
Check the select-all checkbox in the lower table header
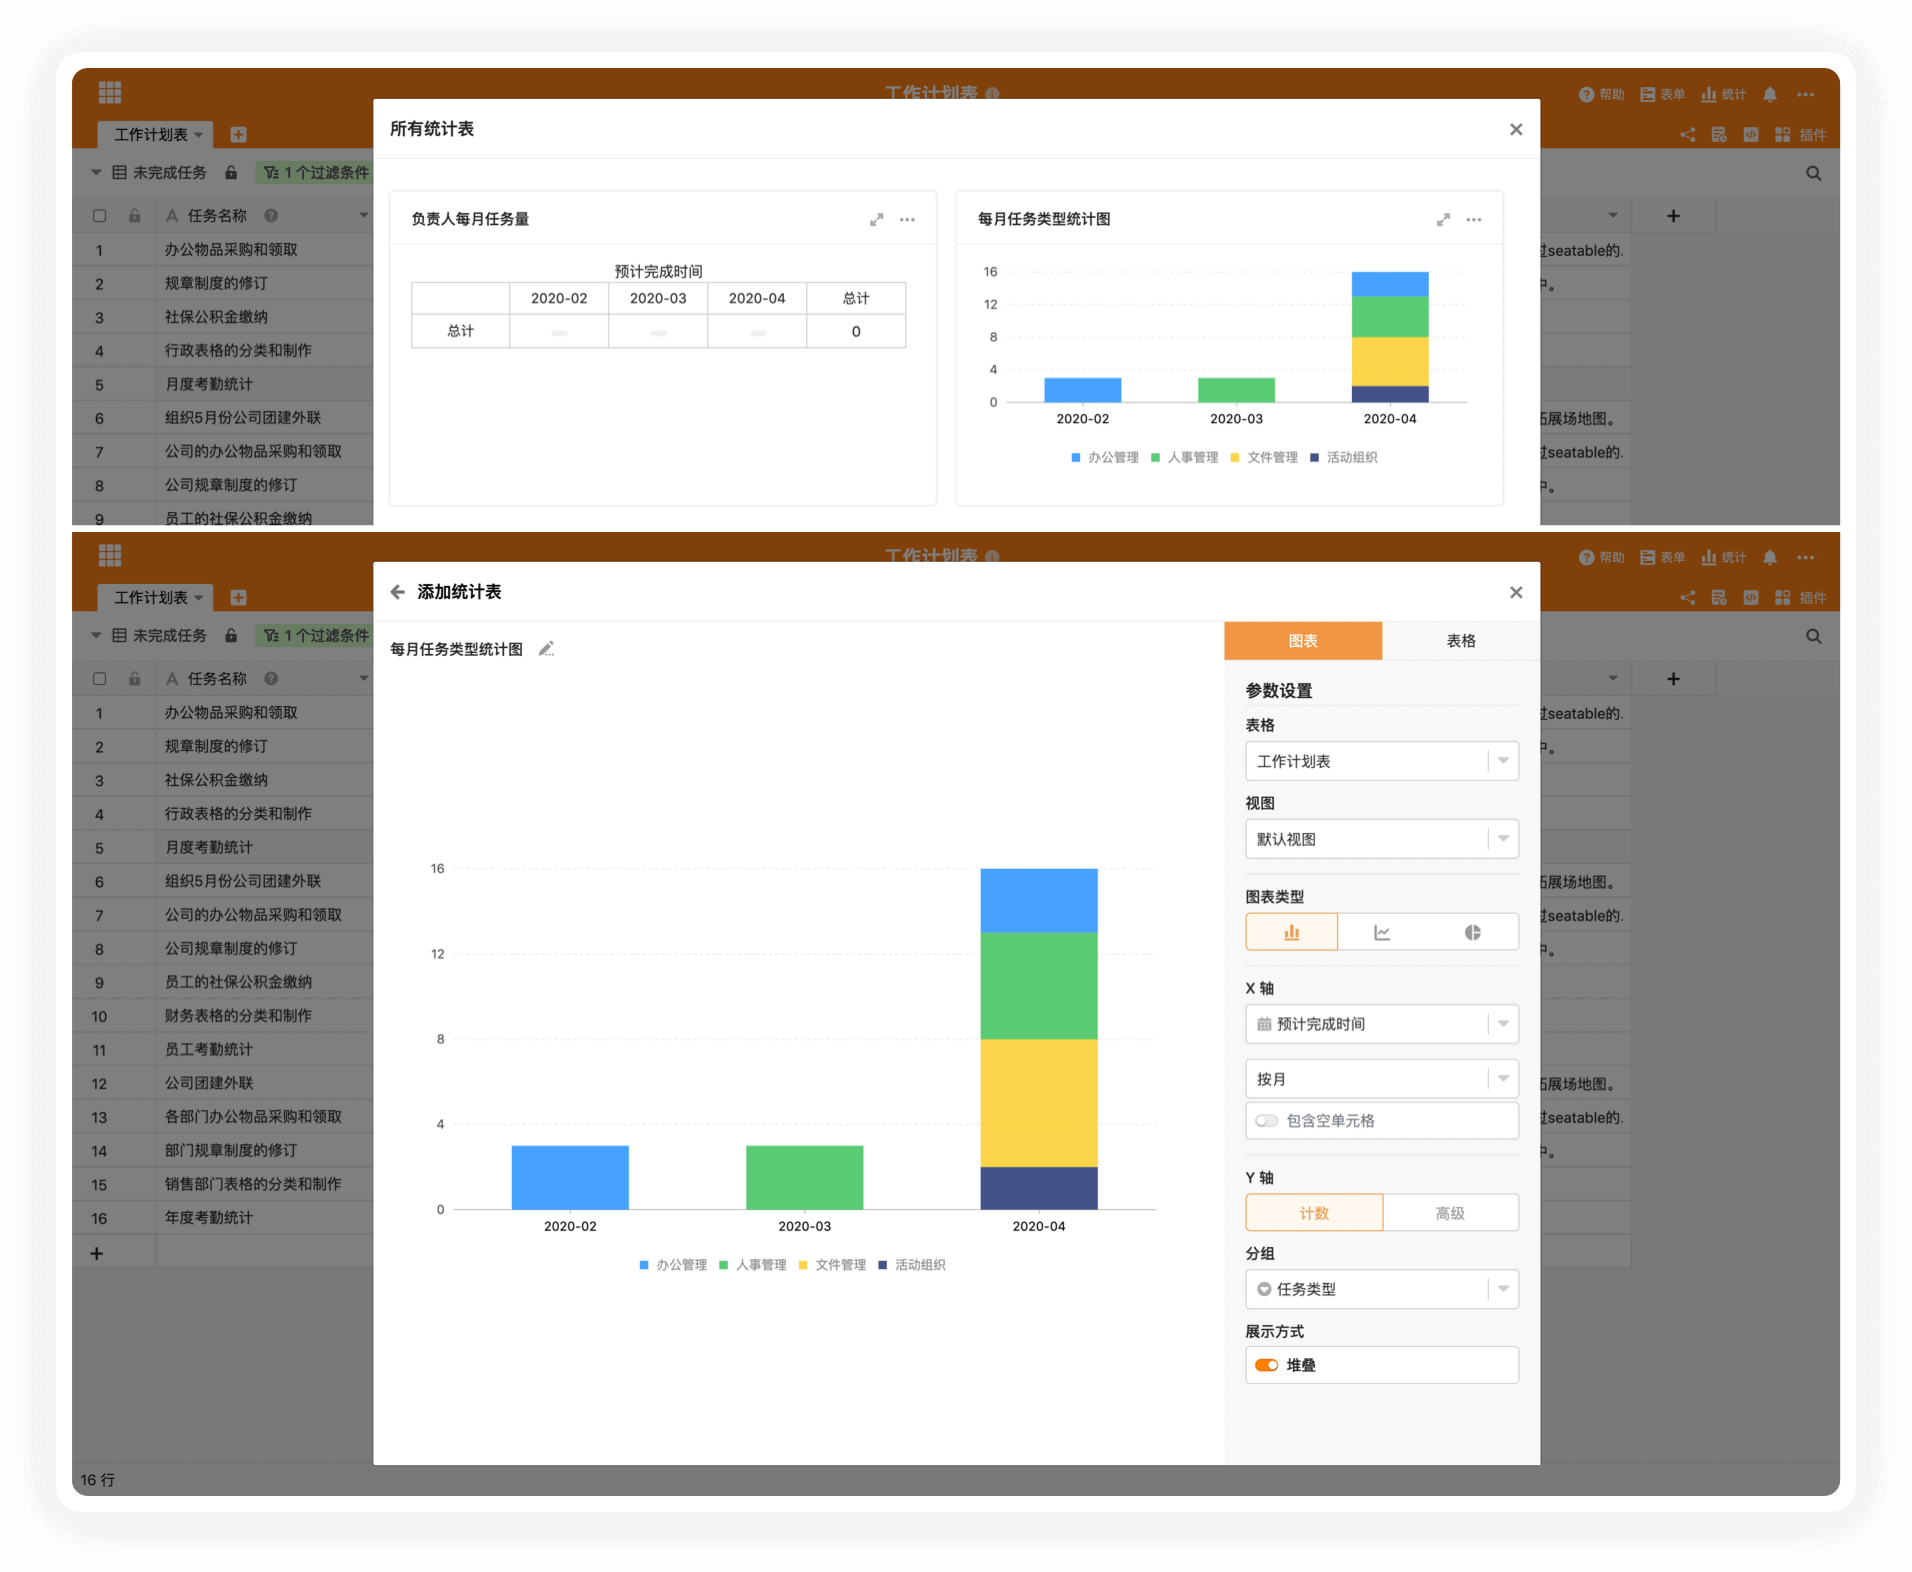99,679
